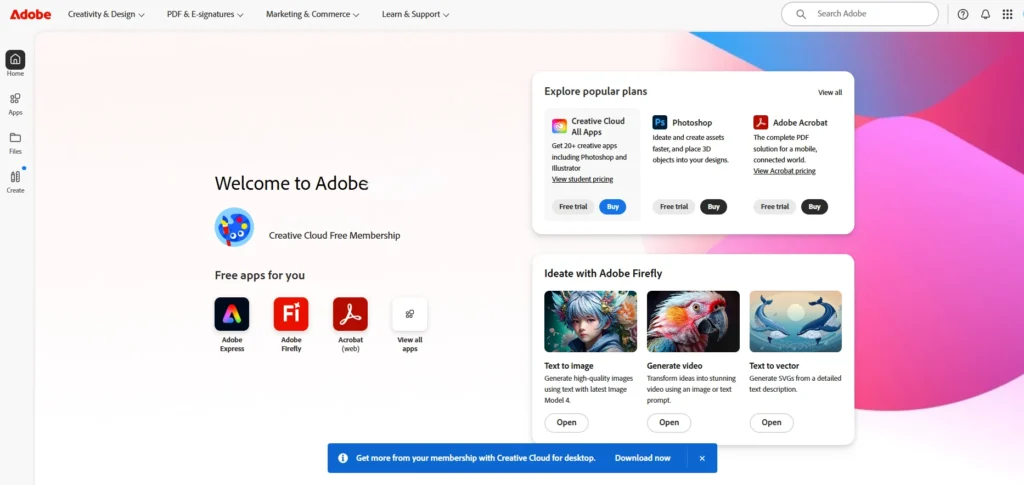This screenshot has height=485, width=1024.
Task: Click Download now in the banner
Action: (x=643, y=458)
